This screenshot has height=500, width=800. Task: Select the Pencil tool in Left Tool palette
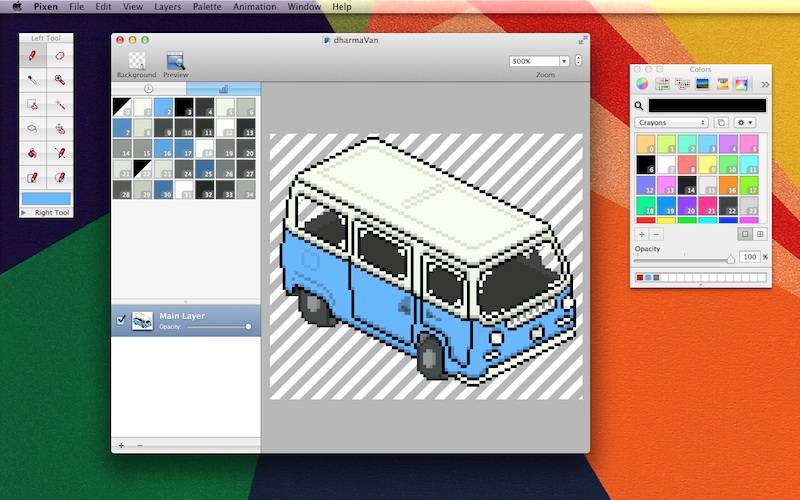(x=33, y=56)
